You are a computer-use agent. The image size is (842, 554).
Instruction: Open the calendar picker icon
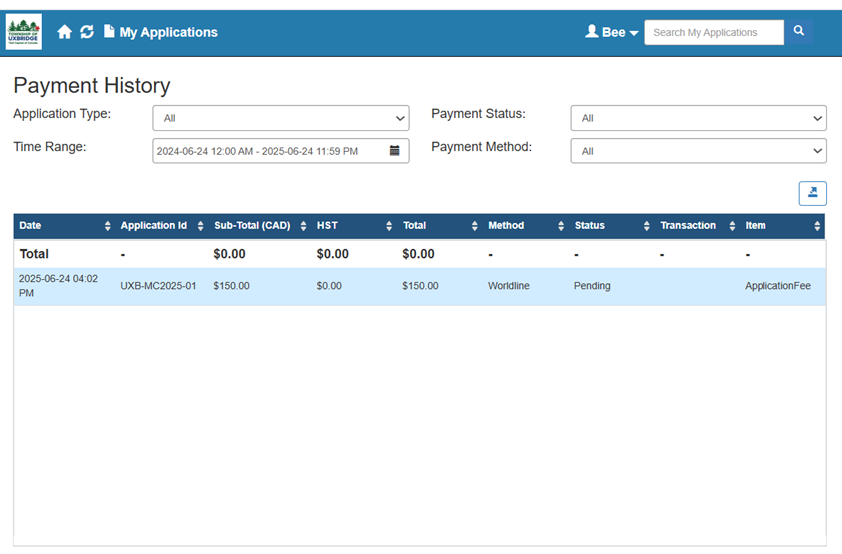tap(394, 151)
